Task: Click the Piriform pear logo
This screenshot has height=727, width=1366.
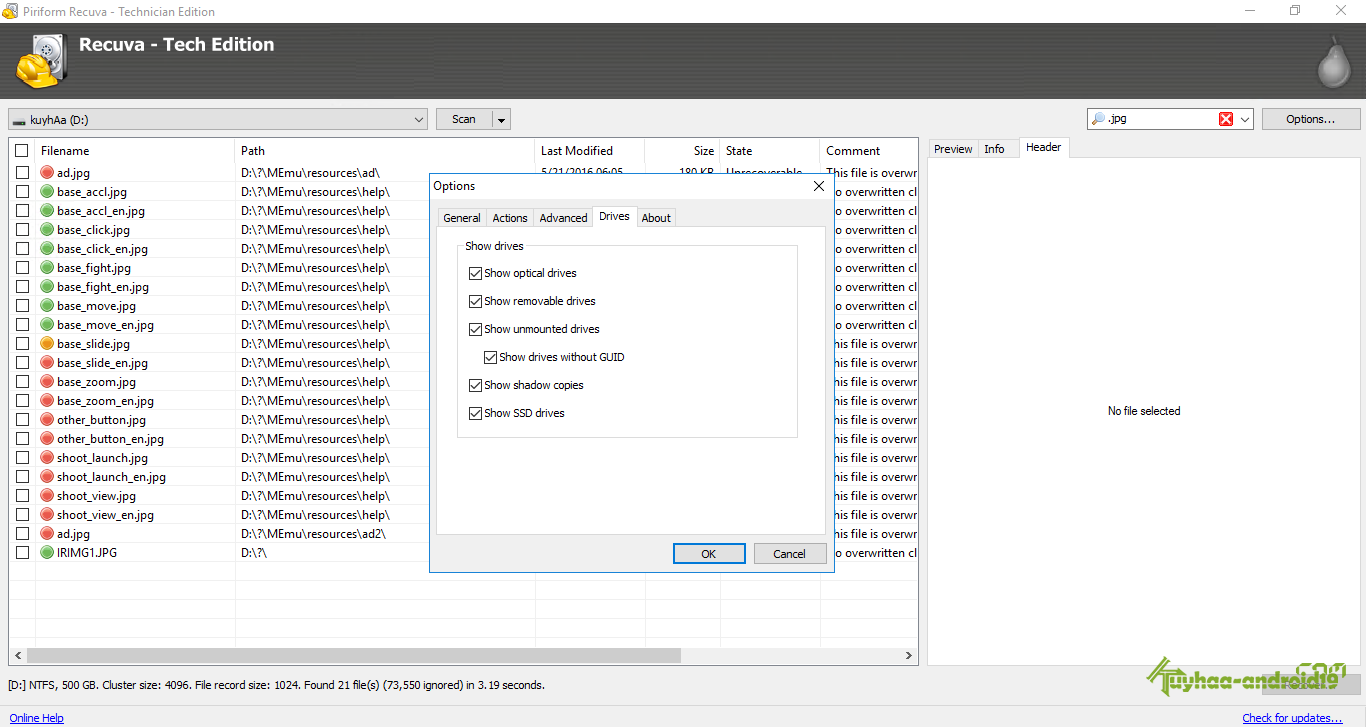Action: (1334, 62)
